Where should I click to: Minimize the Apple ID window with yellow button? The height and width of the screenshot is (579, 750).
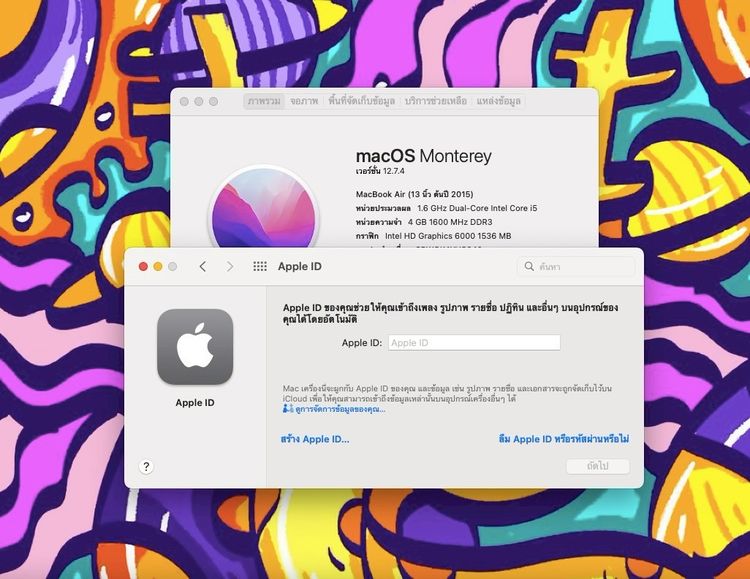[158, 267]
